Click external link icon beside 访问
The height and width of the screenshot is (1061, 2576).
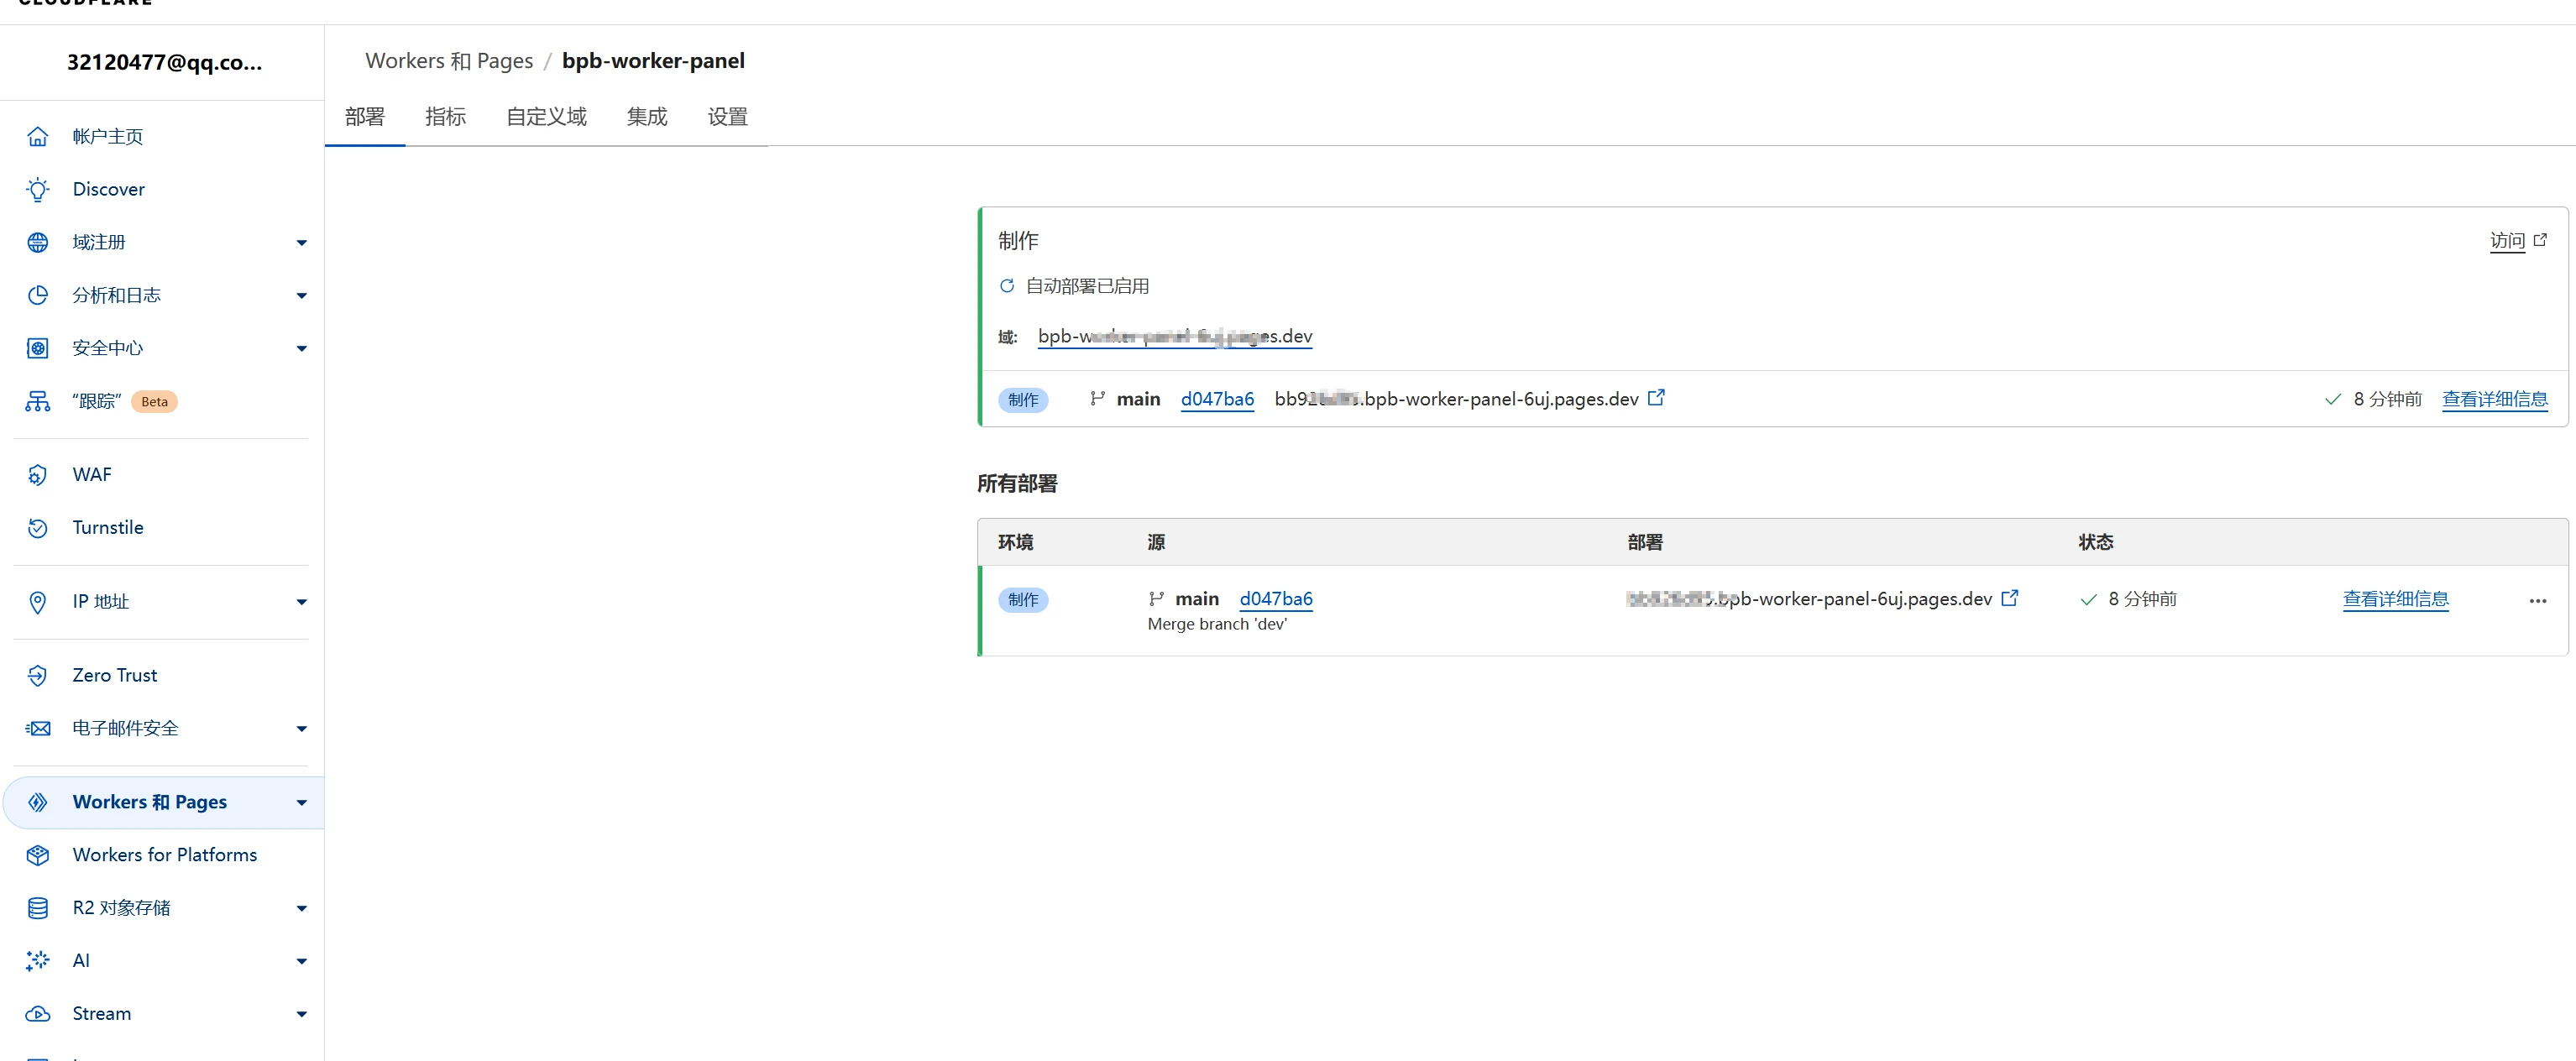coord(2540,240)
